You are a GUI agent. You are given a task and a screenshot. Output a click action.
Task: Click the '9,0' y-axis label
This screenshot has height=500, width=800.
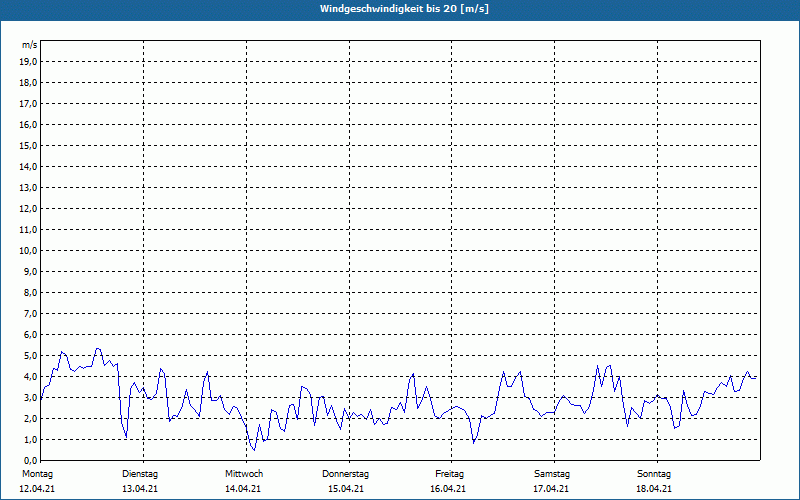(x=30, y=271)
